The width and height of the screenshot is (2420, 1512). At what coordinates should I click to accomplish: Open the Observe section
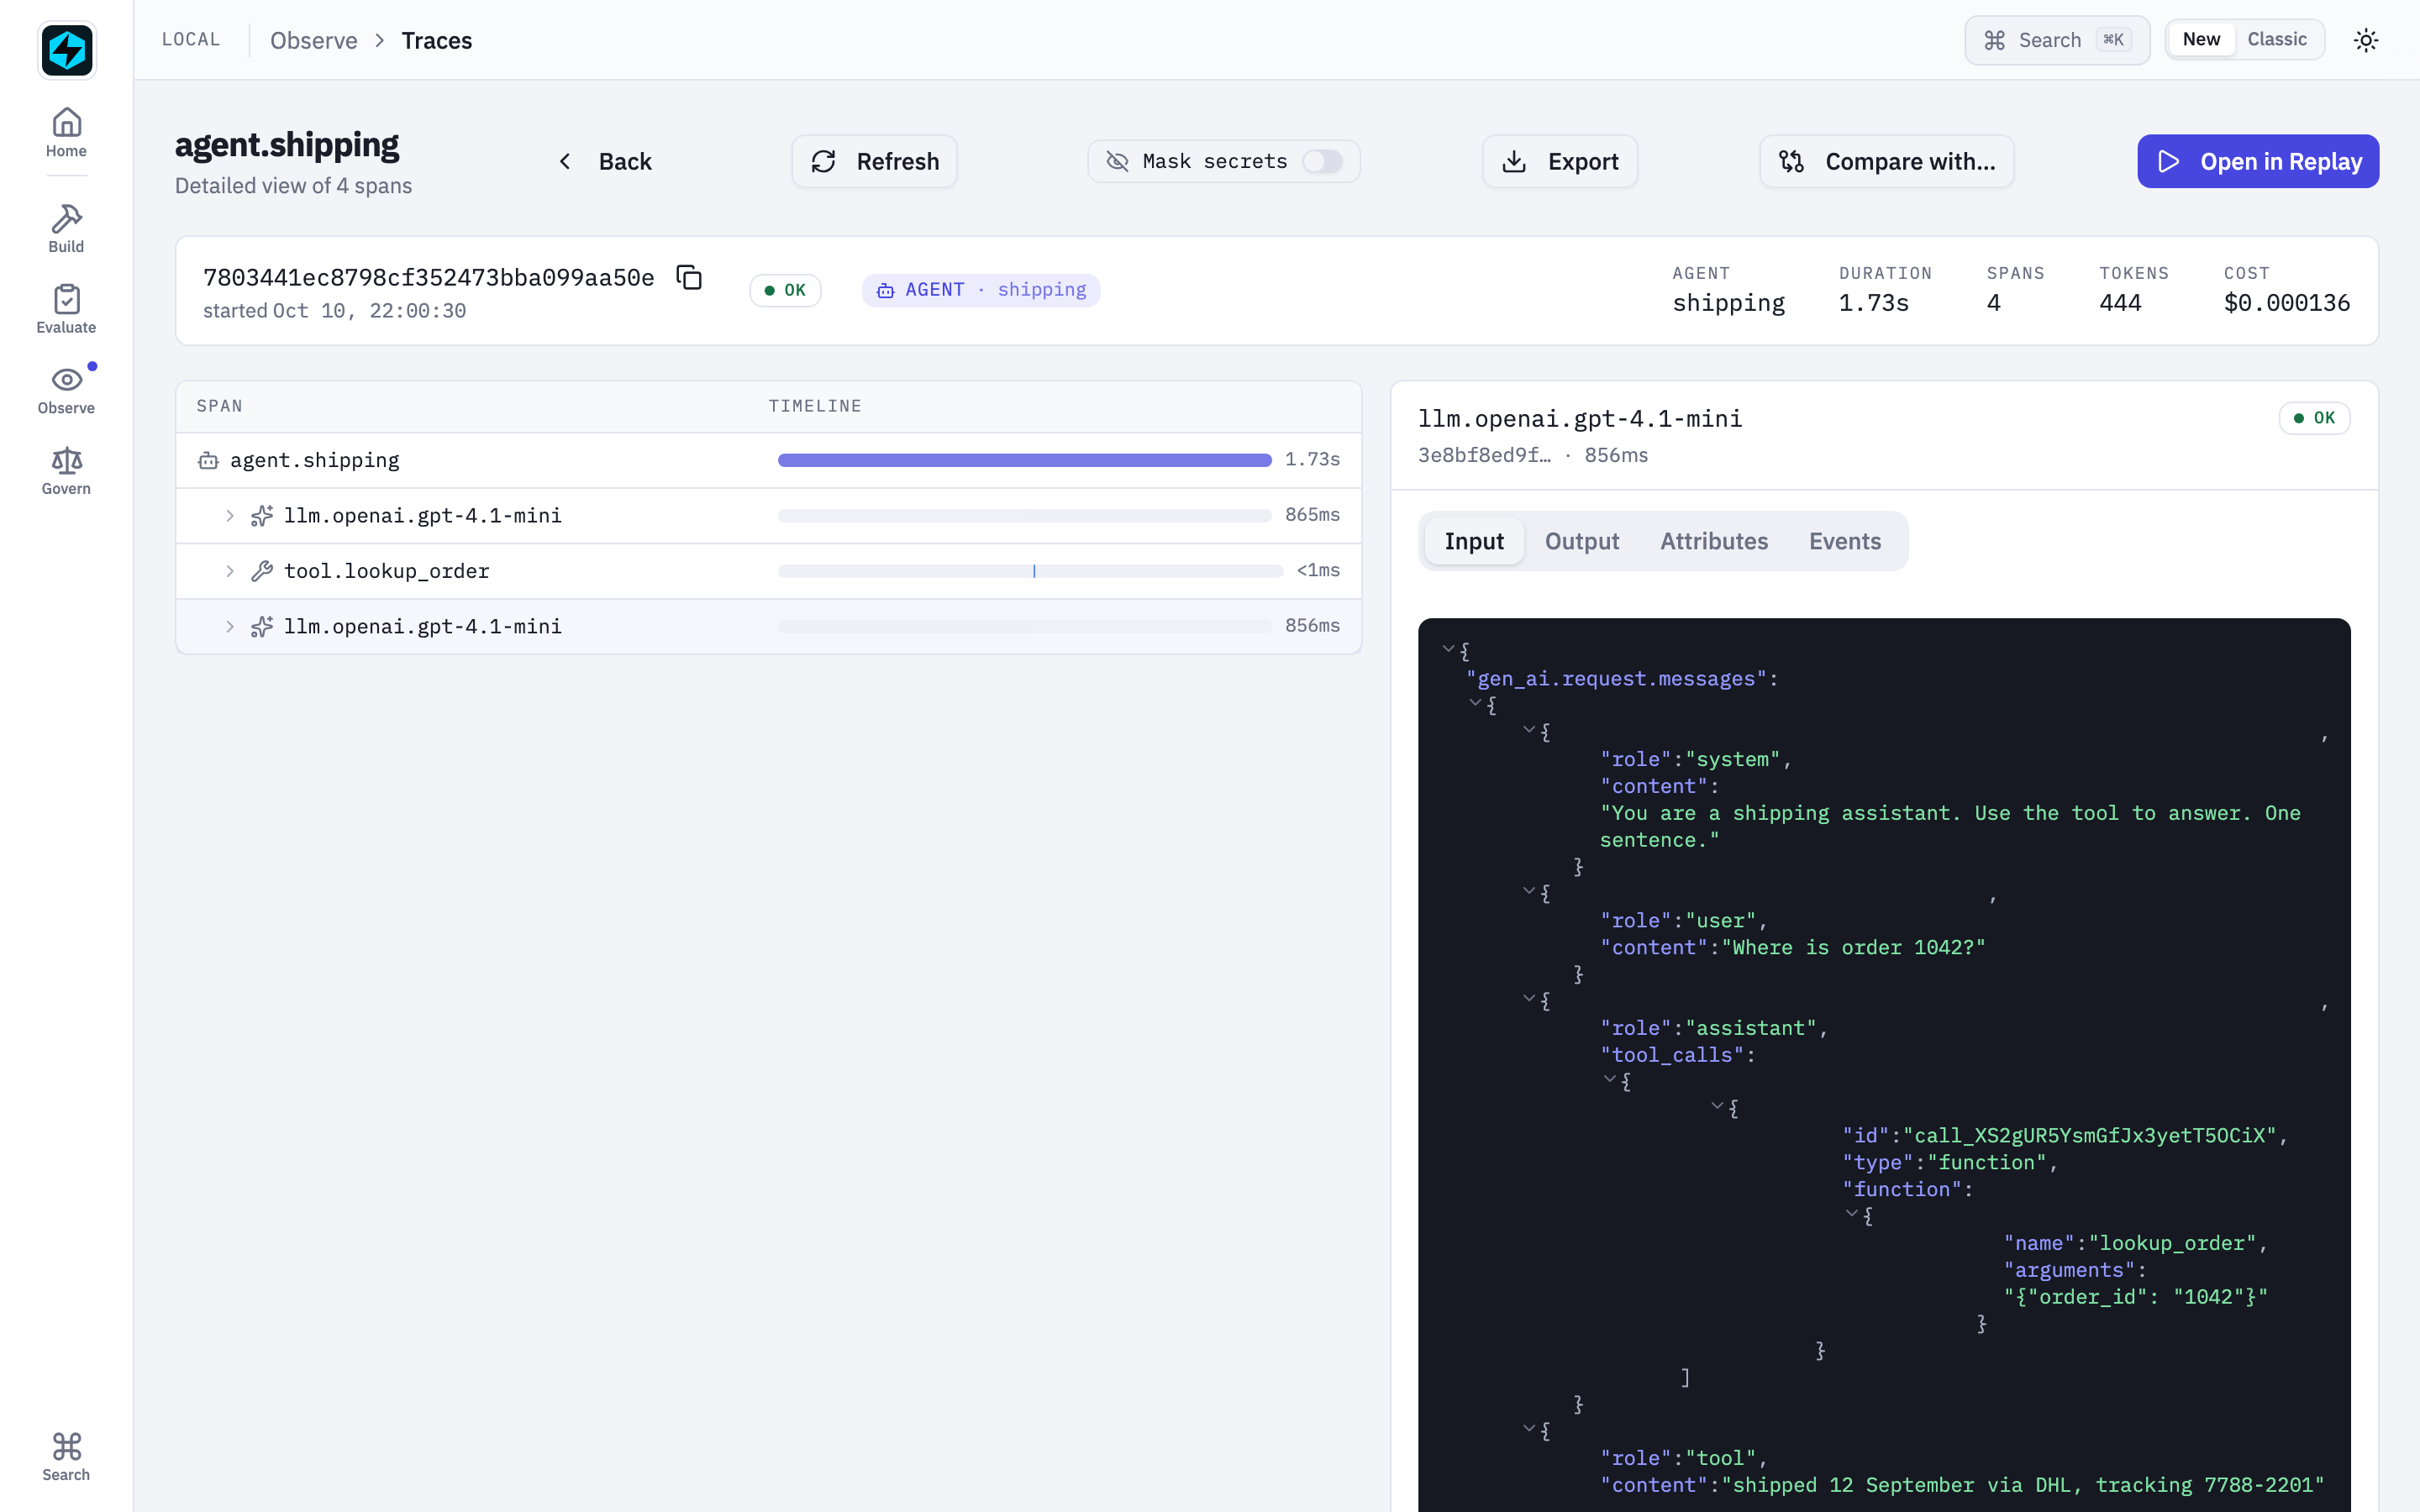(66, 390)
